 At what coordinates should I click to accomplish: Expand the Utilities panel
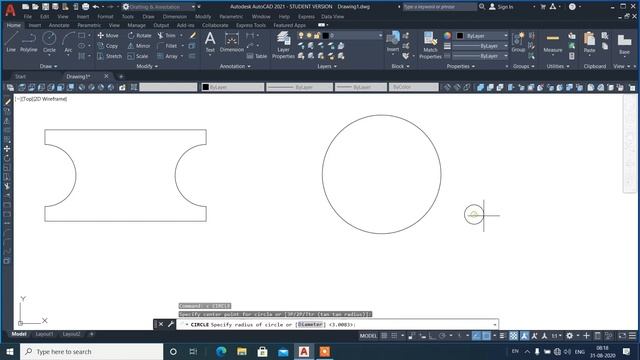pos(558,66)
